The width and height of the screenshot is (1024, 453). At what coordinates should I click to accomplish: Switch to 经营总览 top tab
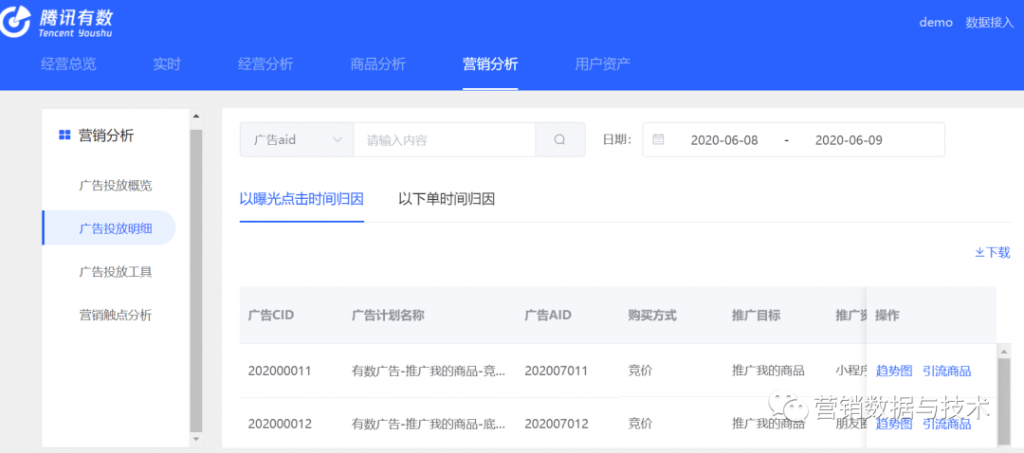tap(69, 64)
